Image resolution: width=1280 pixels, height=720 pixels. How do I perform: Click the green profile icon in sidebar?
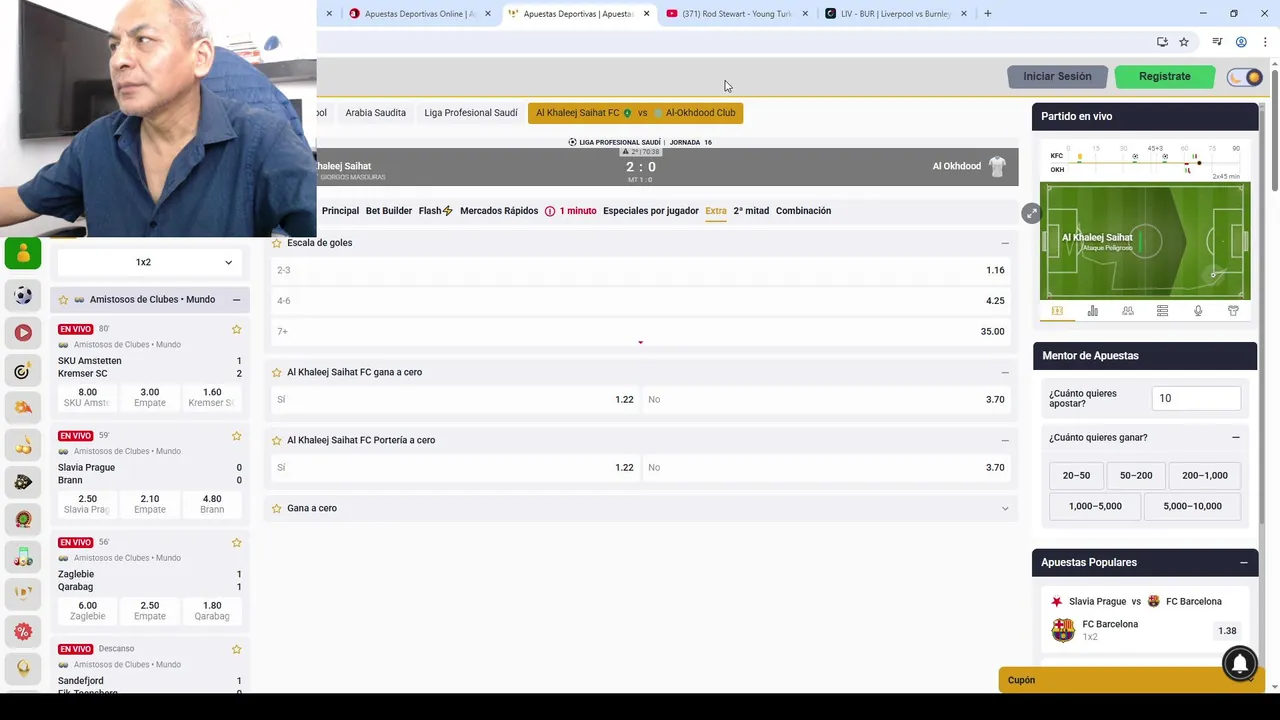coord(23,254)
